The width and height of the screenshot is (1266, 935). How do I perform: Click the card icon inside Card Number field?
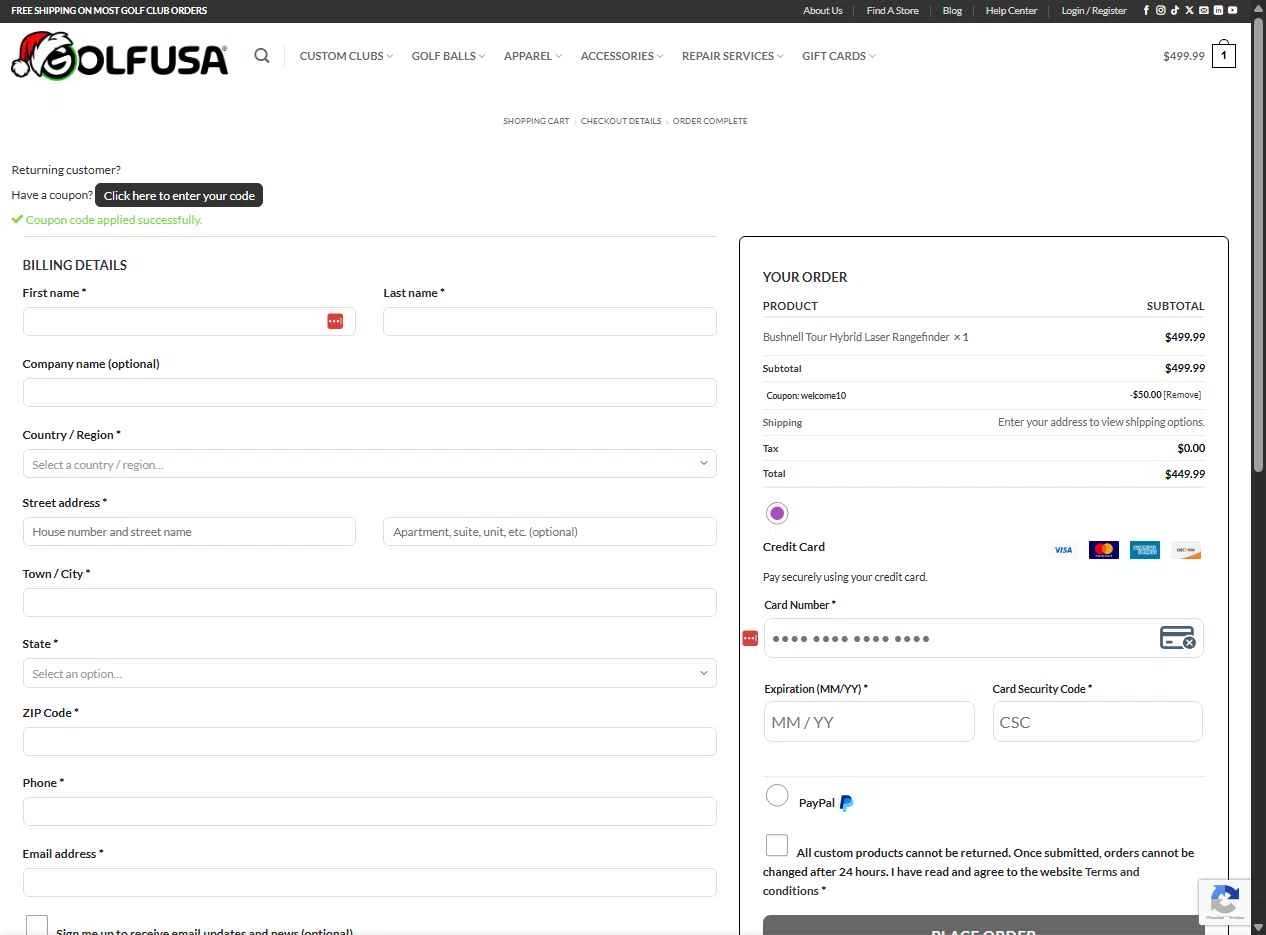pos(1177,638)
